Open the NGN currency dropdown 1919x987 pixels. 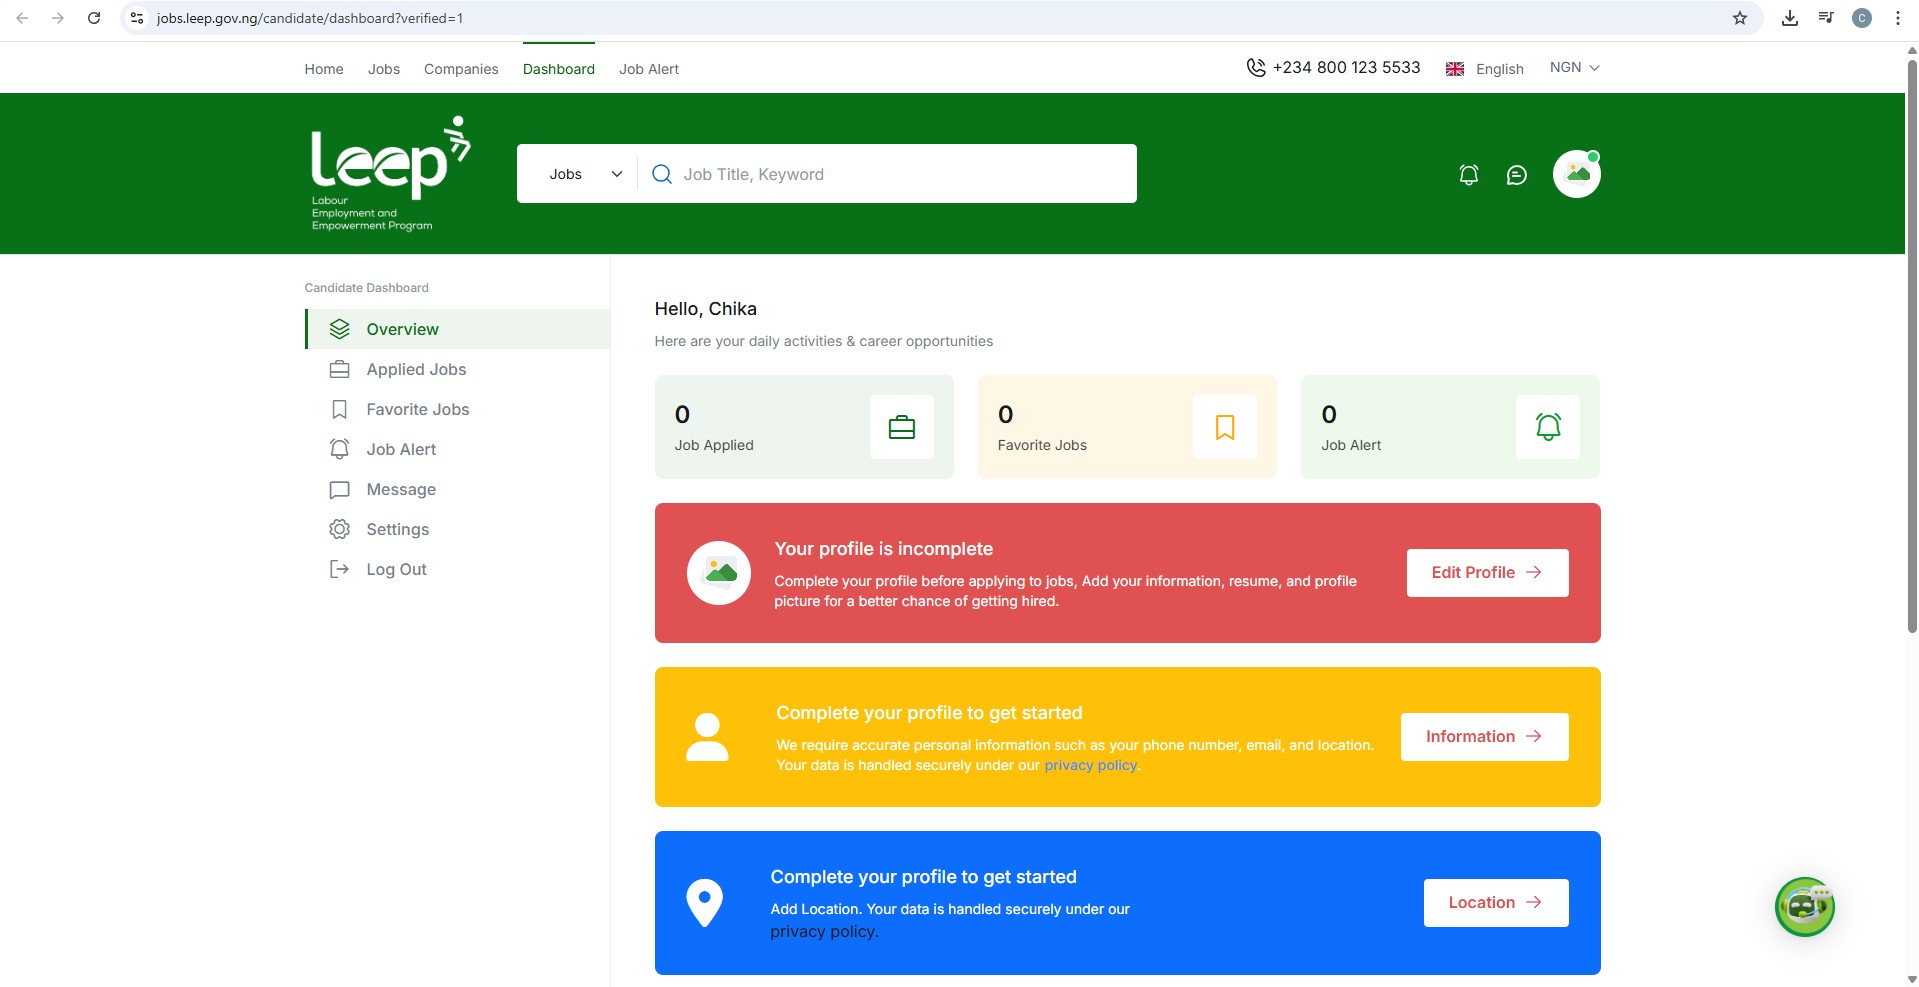click(1573, 67)
